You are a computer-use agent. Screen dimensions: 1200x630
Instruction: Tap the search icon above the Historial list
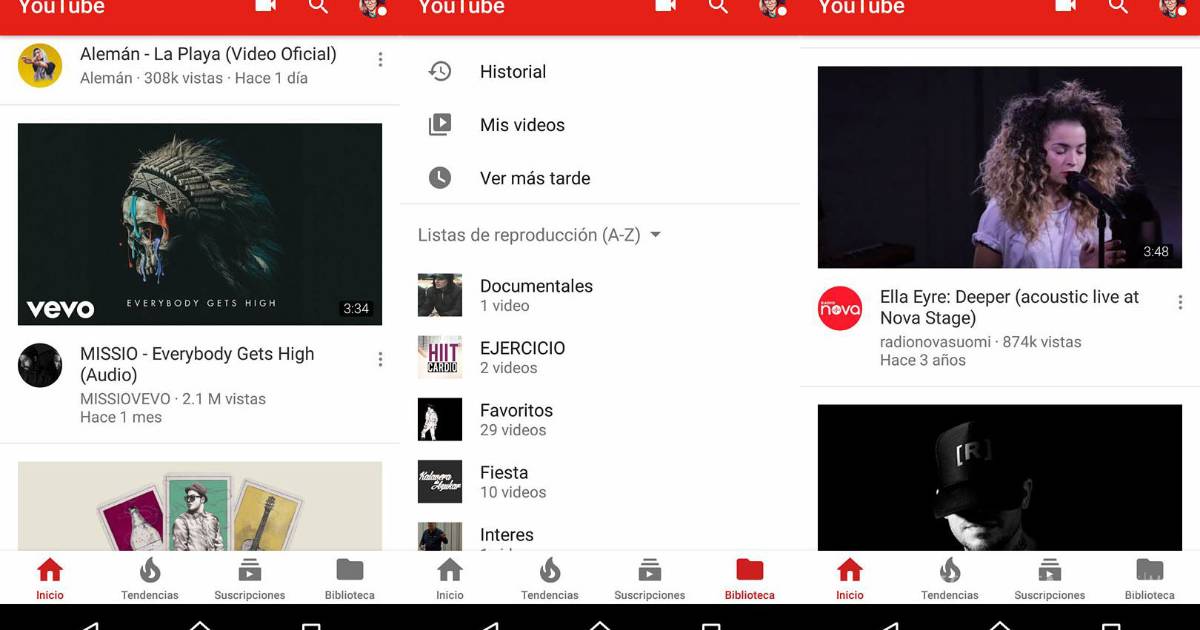click(718, 8)
